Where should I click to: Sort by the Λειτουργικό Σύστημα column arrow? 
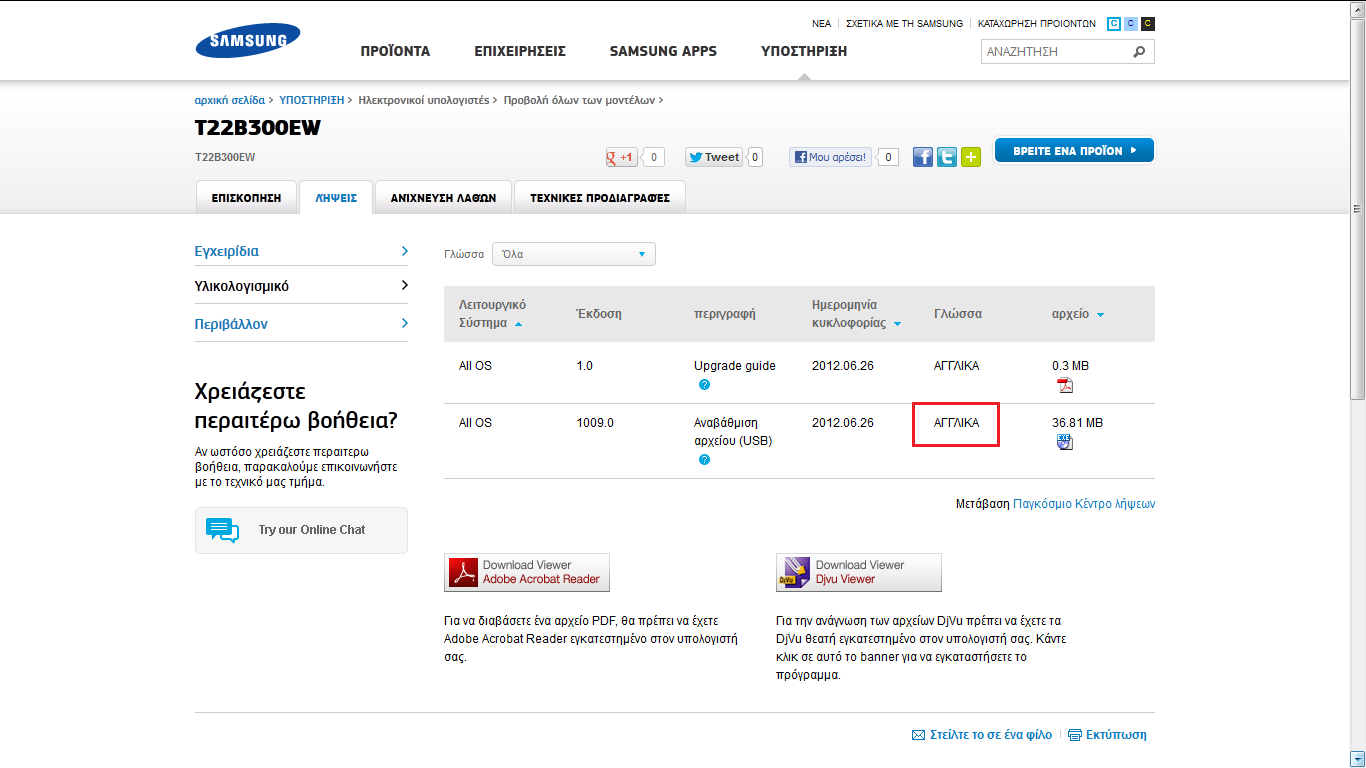(x=518, y=324)
